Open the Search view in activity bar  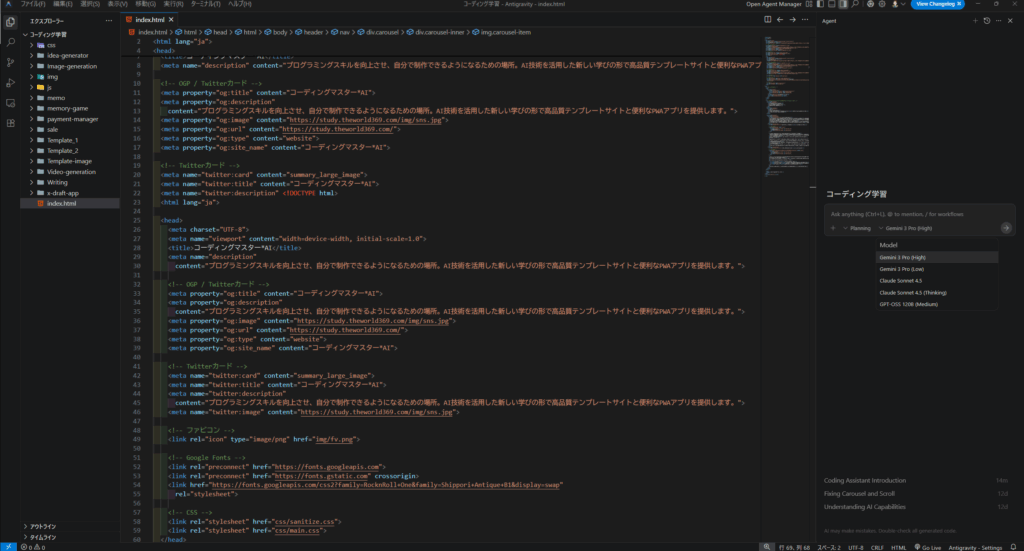pyautogui.click(x=10, y=43)
